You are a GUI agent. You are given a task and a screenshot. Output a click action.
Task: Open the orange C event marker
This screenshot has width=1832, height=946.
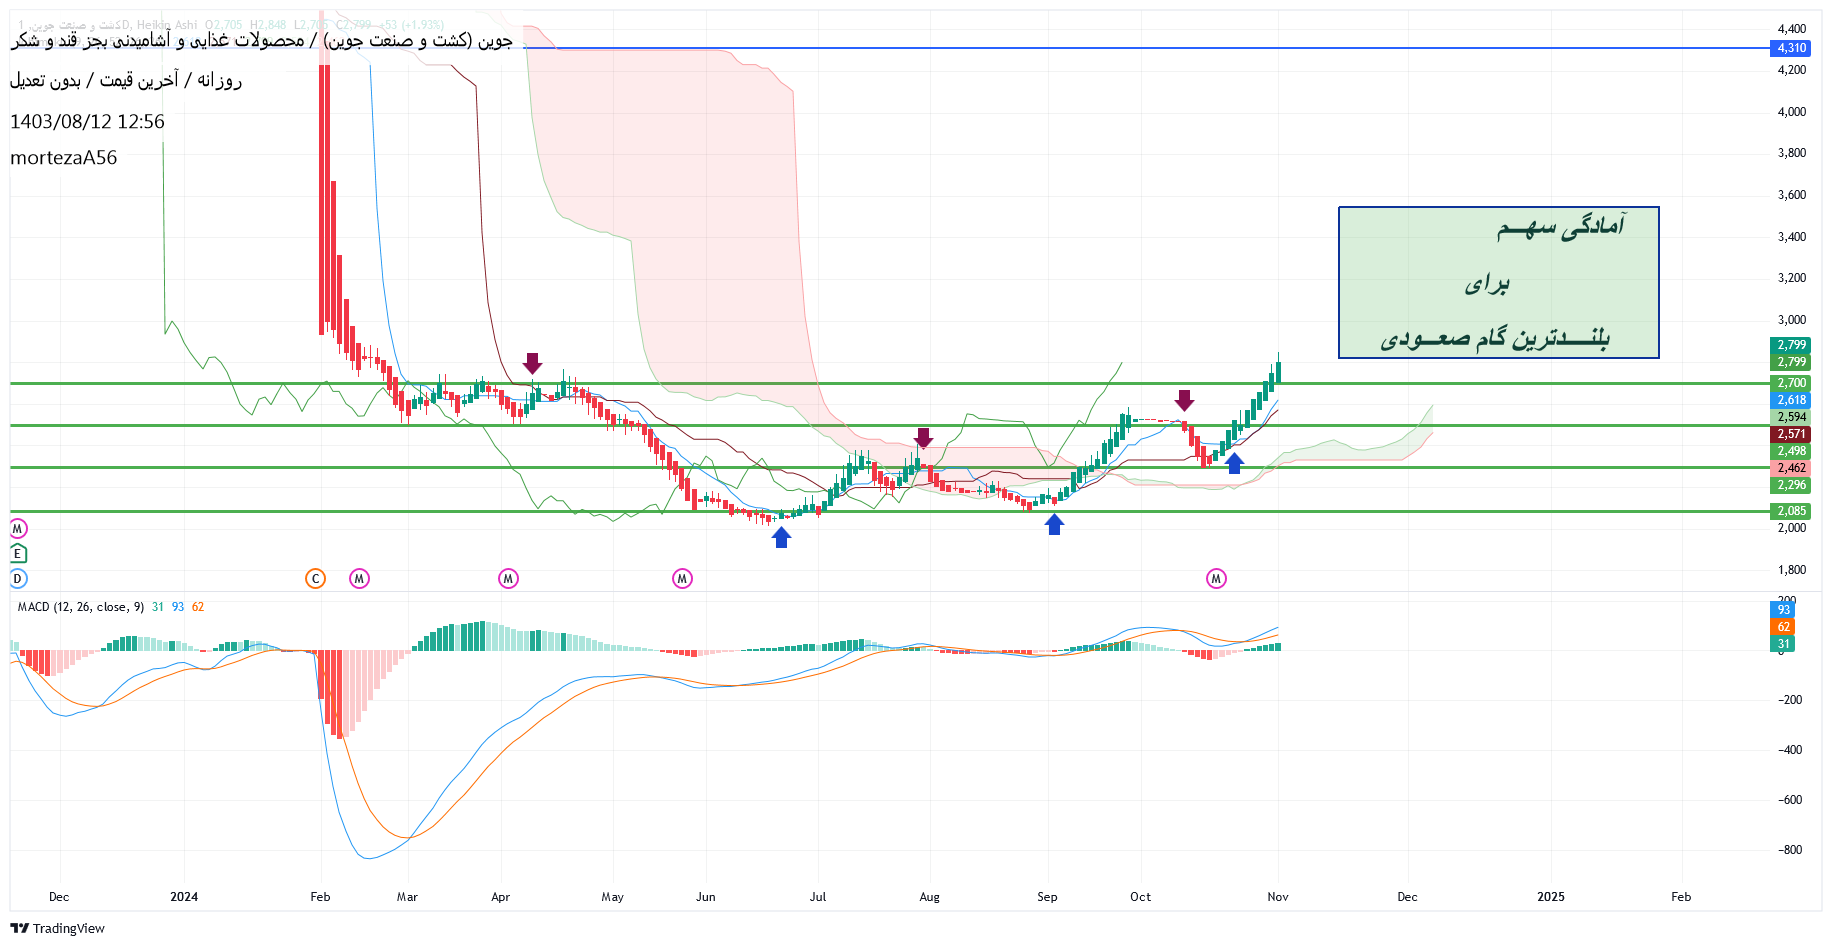(x=315, y=578)
